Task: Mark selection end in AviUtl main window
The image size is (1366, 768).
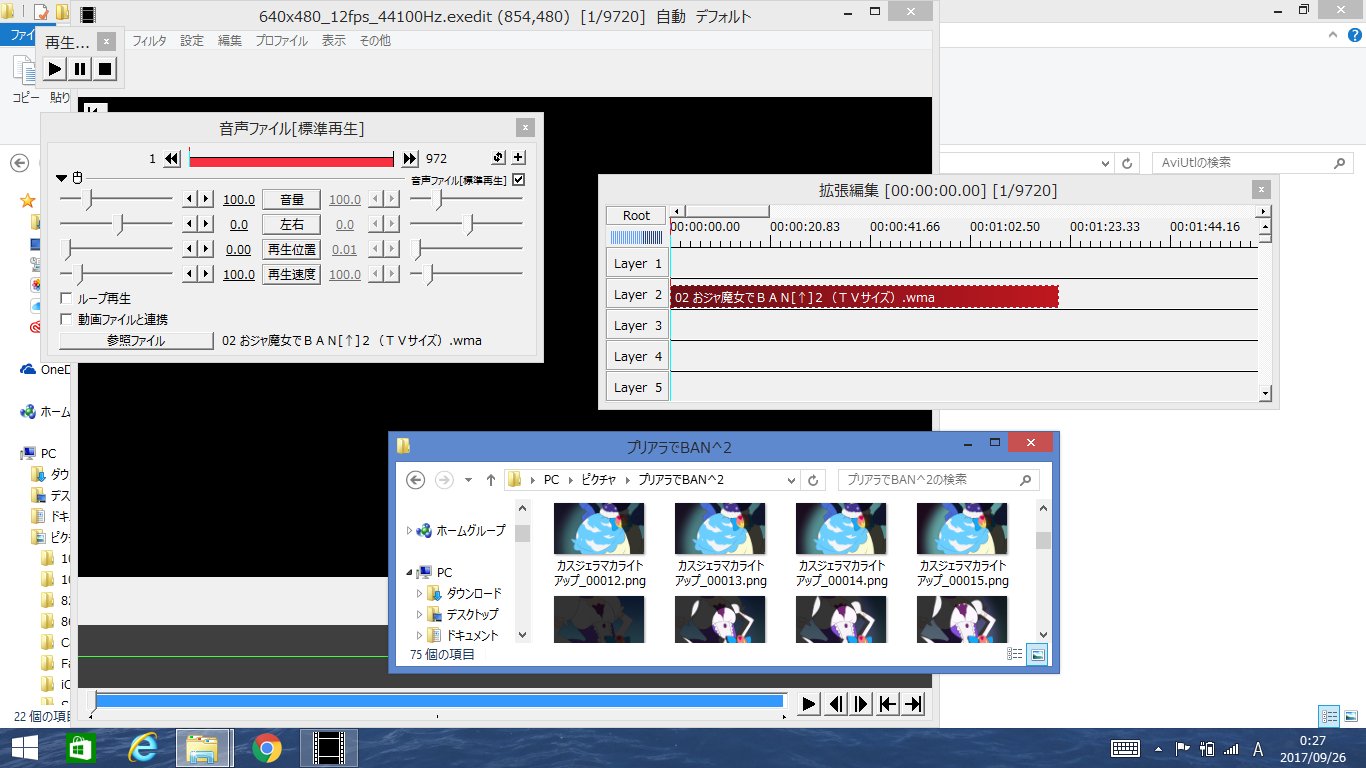Action: point(913,704)
